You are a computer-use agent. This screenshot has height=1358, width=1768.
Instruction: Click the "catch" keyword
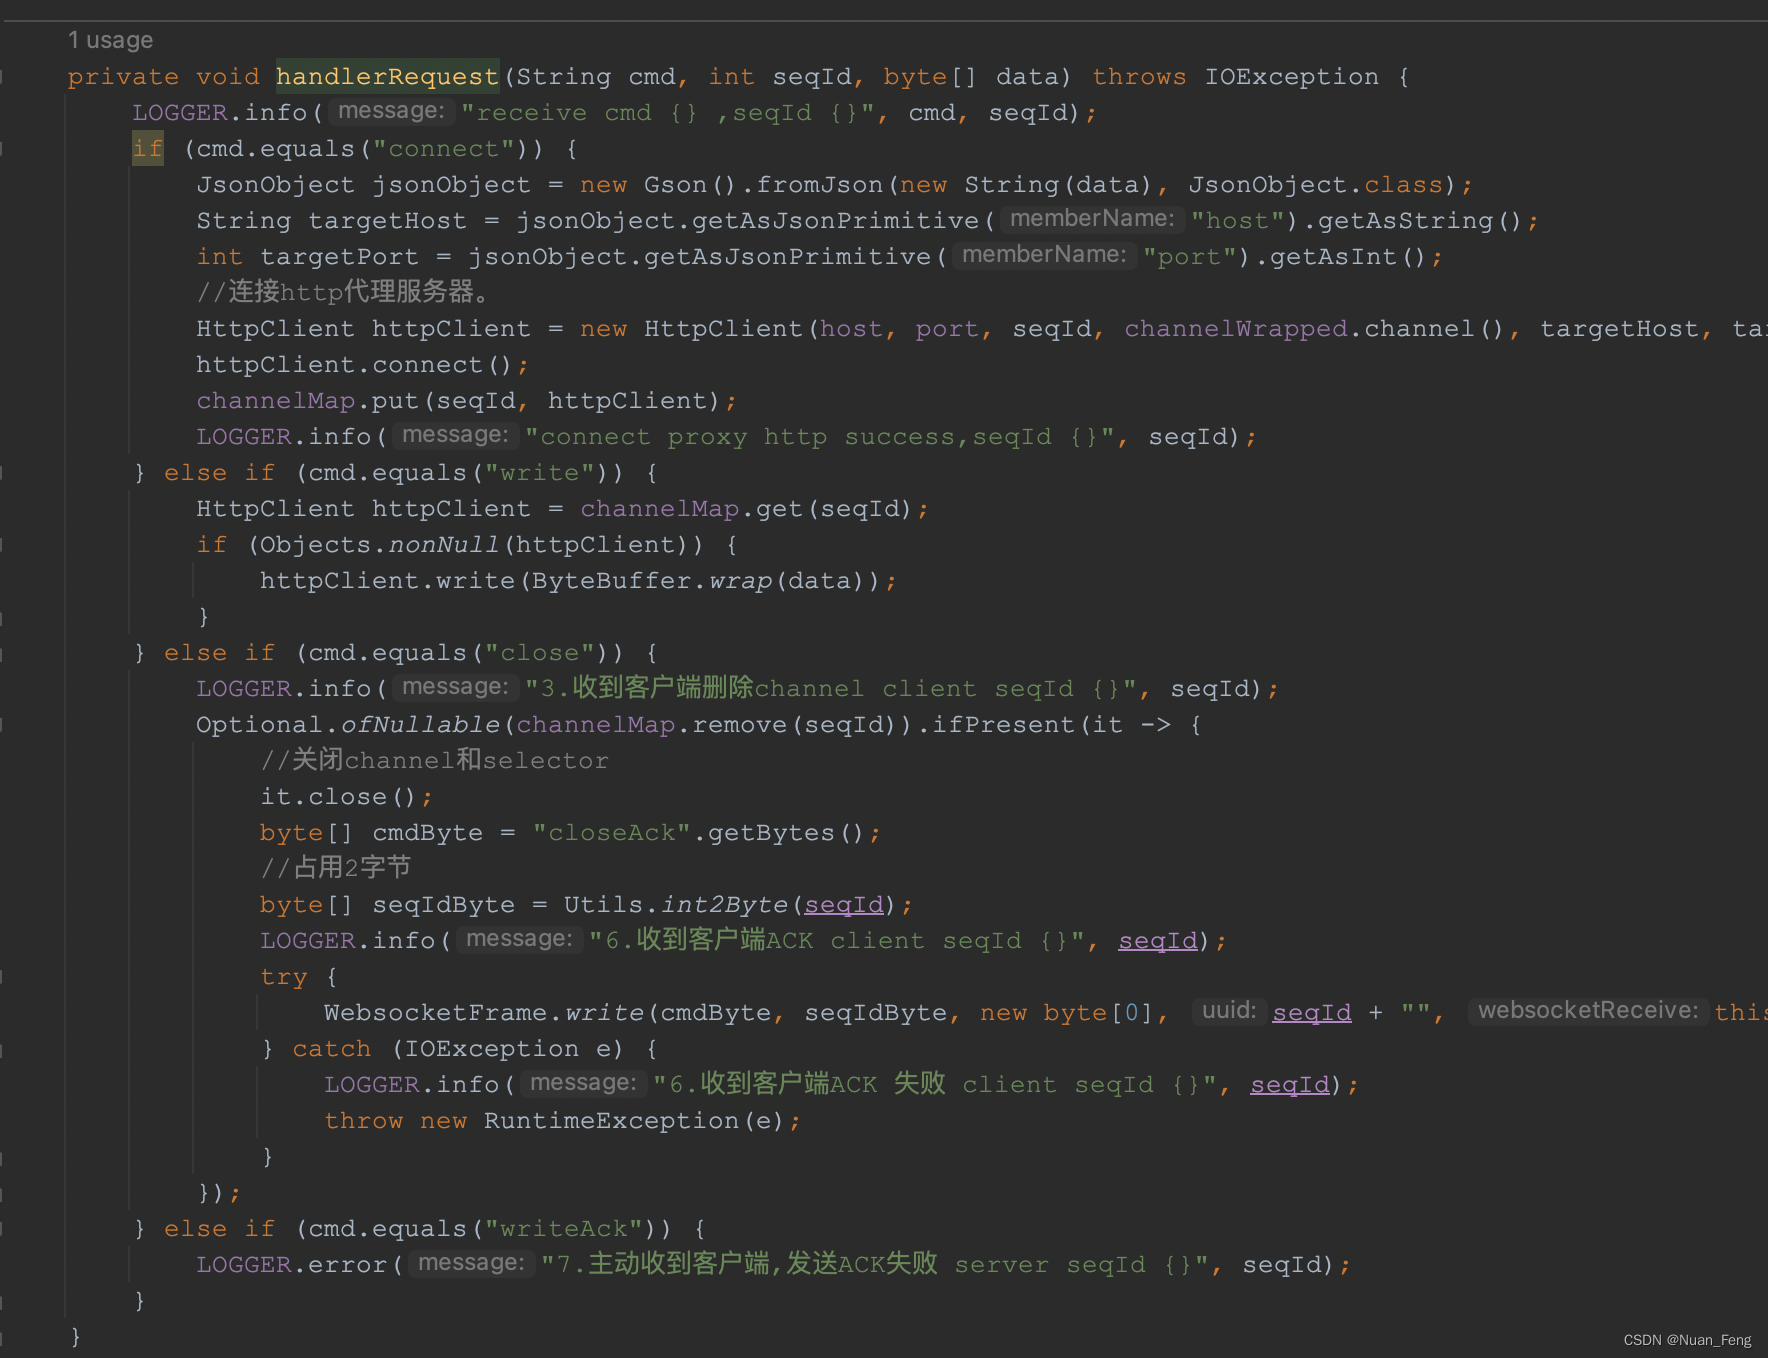(331, 1049)
